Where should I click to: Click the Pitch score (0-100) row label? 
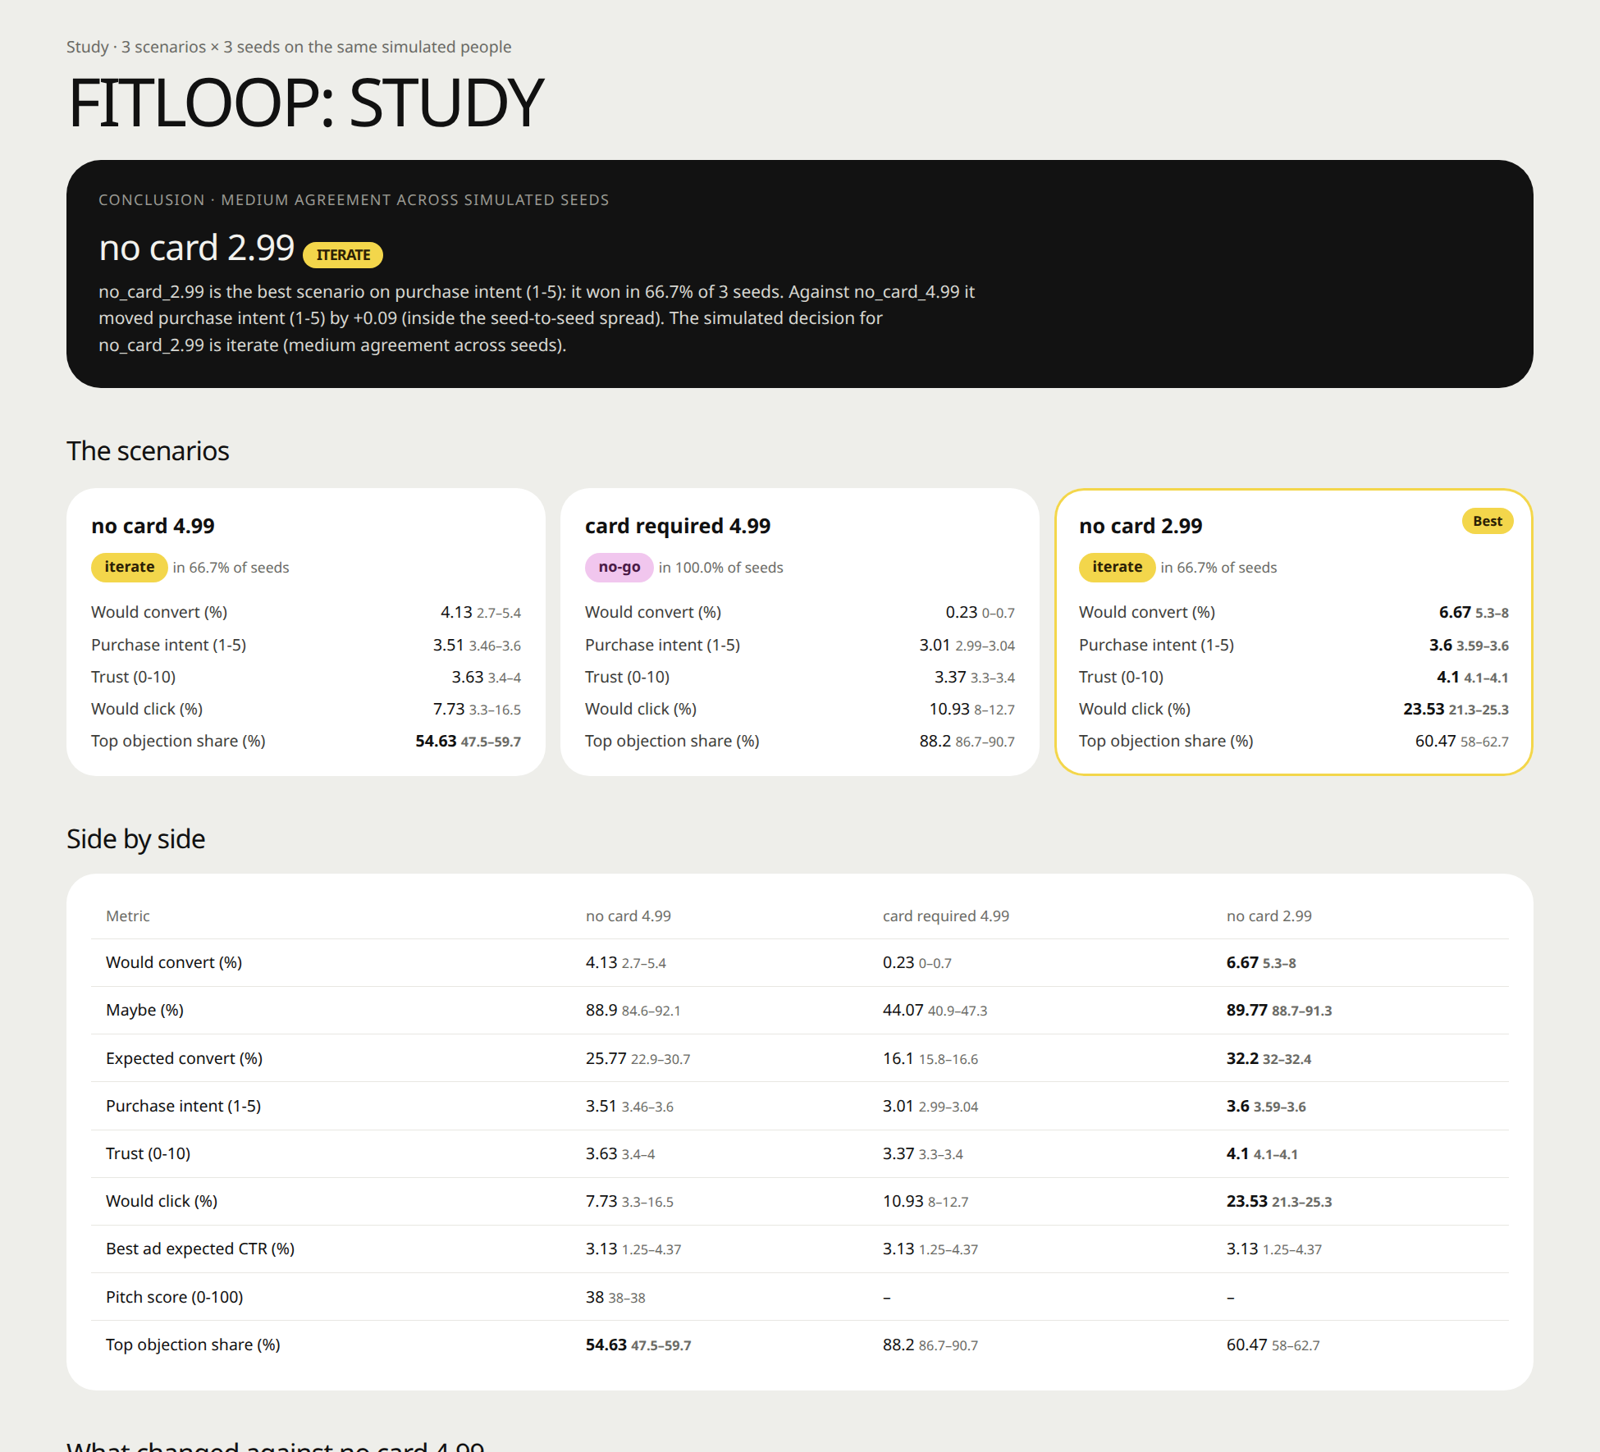click(x=174, y=1297)
